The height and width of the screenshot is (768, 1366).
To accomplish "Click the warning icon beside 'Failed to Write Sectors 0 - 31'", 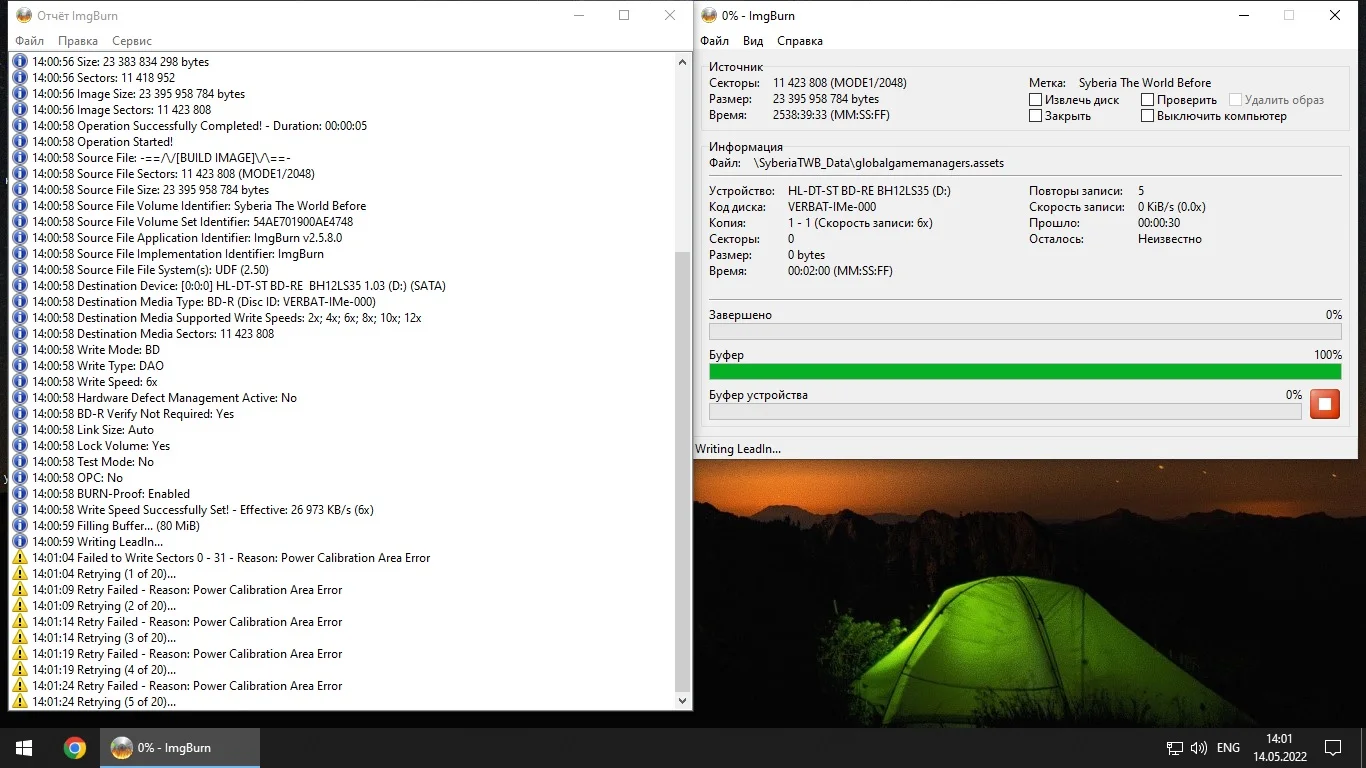I will [20, 558].
